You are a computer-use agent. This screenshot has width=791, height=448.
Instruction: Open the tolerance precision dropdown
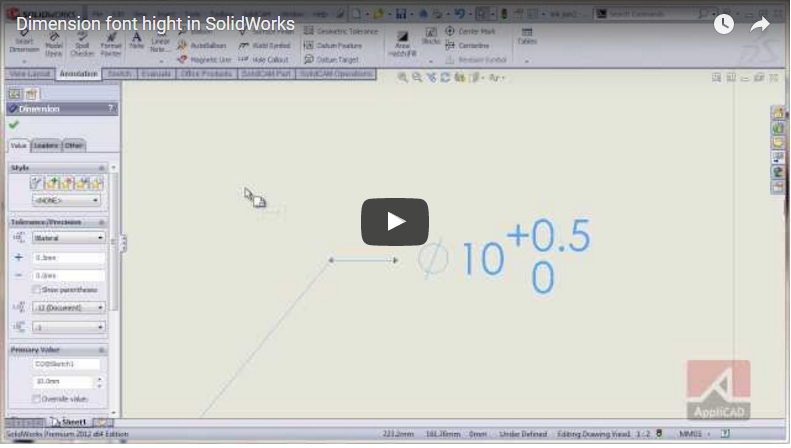coord(68,327)
